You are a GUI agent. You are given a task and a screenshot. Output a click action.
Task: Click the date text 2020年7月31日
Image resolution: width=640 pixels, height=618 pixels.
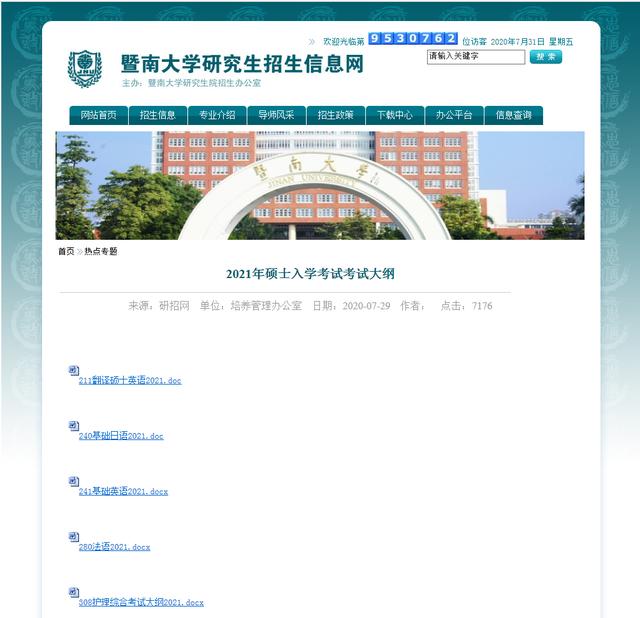click(x=518, y=42)
